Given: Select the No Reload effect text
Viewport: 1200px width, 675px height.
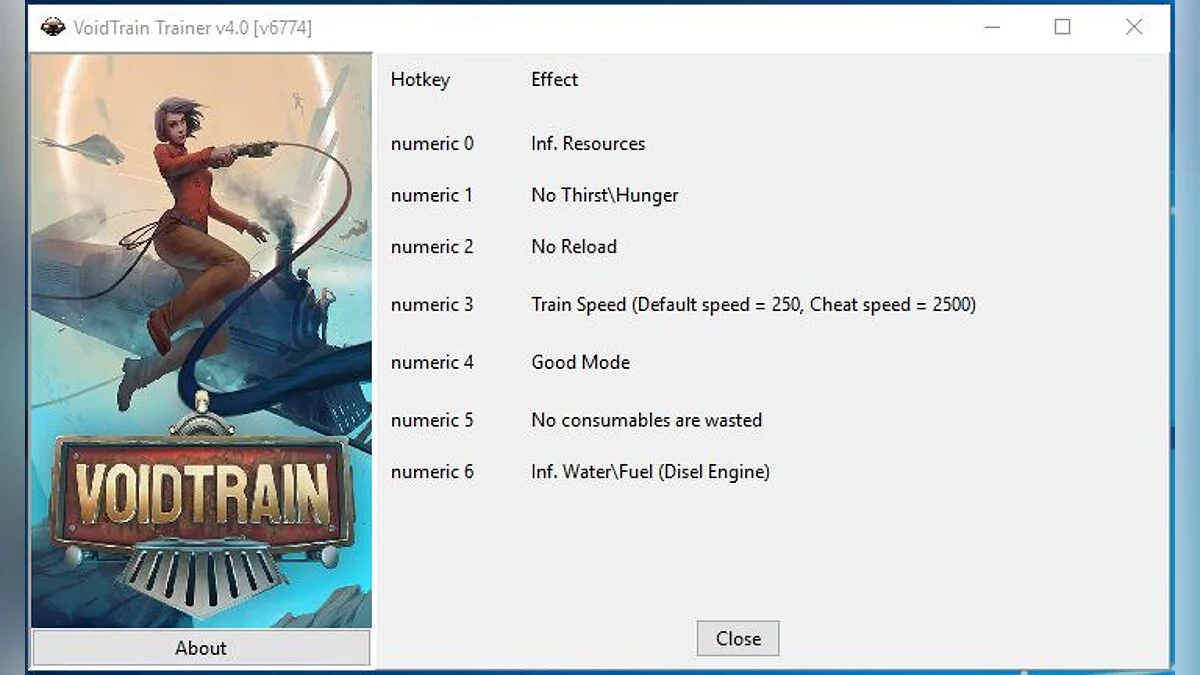Looking at the screenshot, I should [x=574, y=247].
